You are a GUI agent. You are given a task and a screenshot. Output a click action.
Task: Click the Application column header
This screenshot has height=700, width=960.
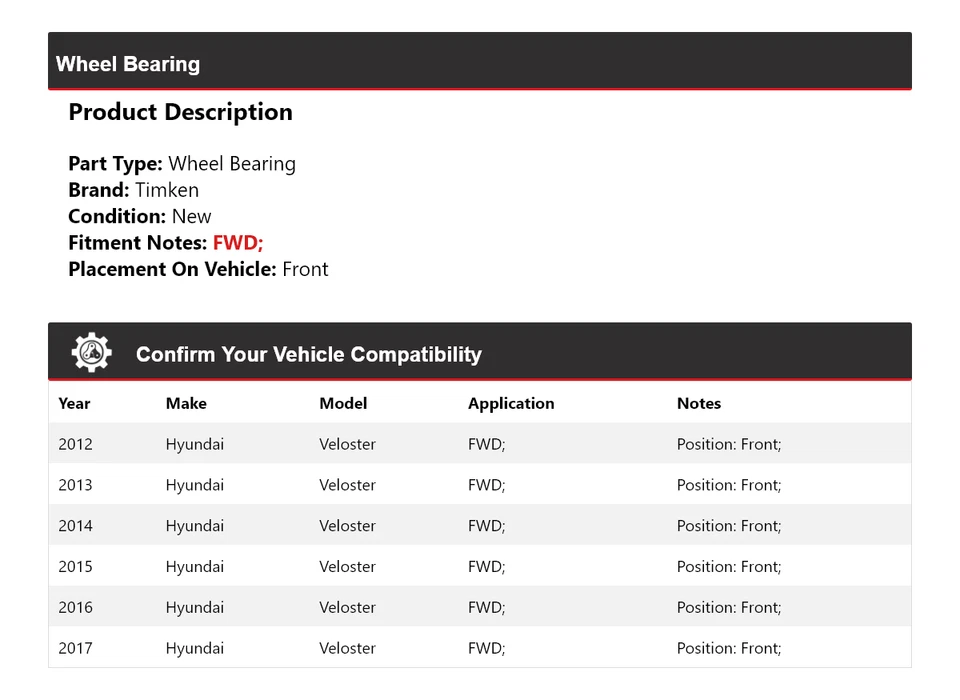[x=511, y=403]
